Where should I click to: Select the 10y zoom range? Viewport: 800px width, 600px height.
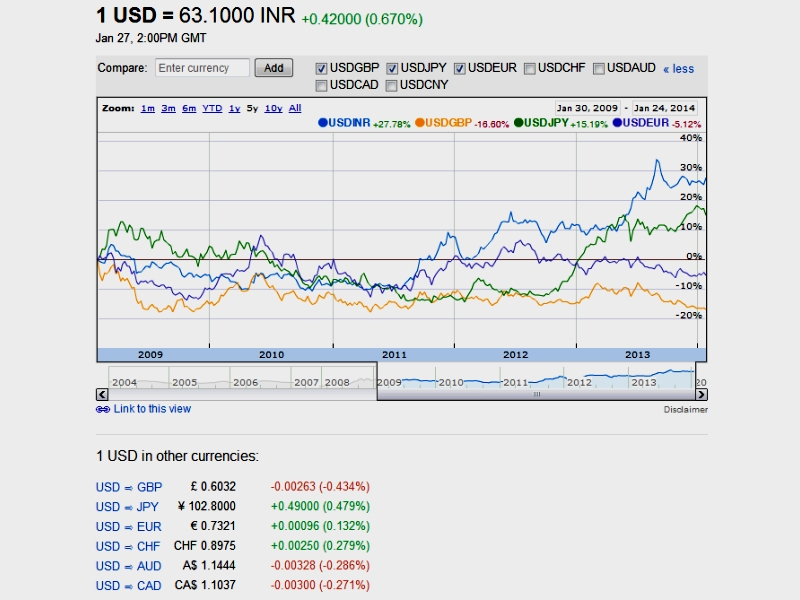pyautogui.click(x=273, y=108)
